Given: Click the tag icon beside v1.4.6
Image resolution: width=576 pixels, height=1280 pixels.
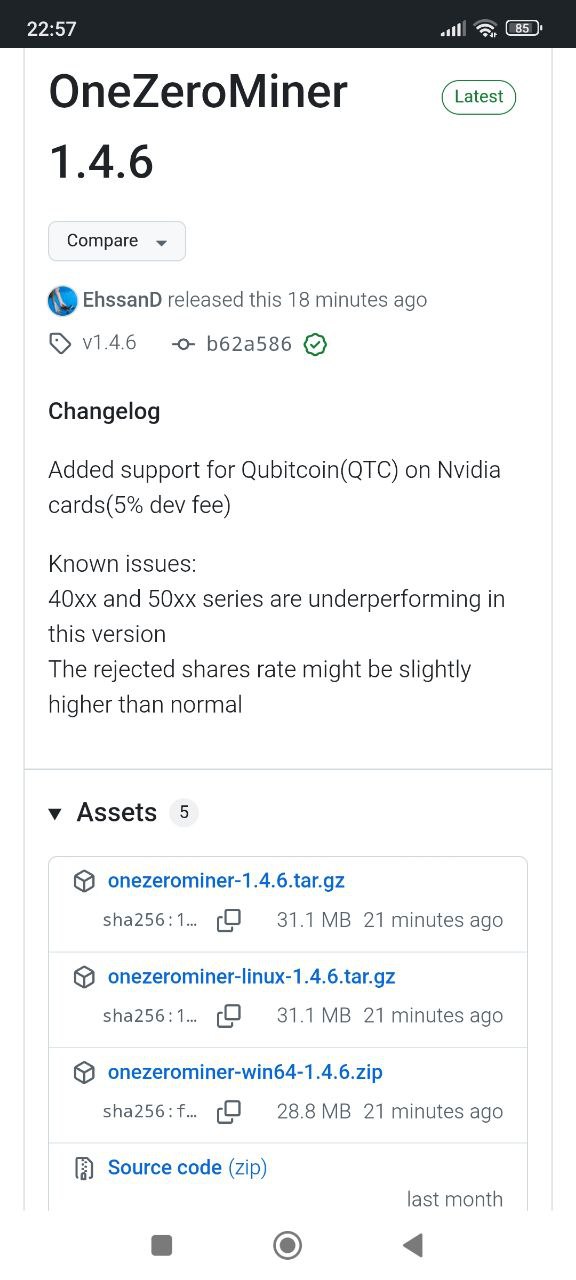Looking at the screenshot, I should coord(60,344).
